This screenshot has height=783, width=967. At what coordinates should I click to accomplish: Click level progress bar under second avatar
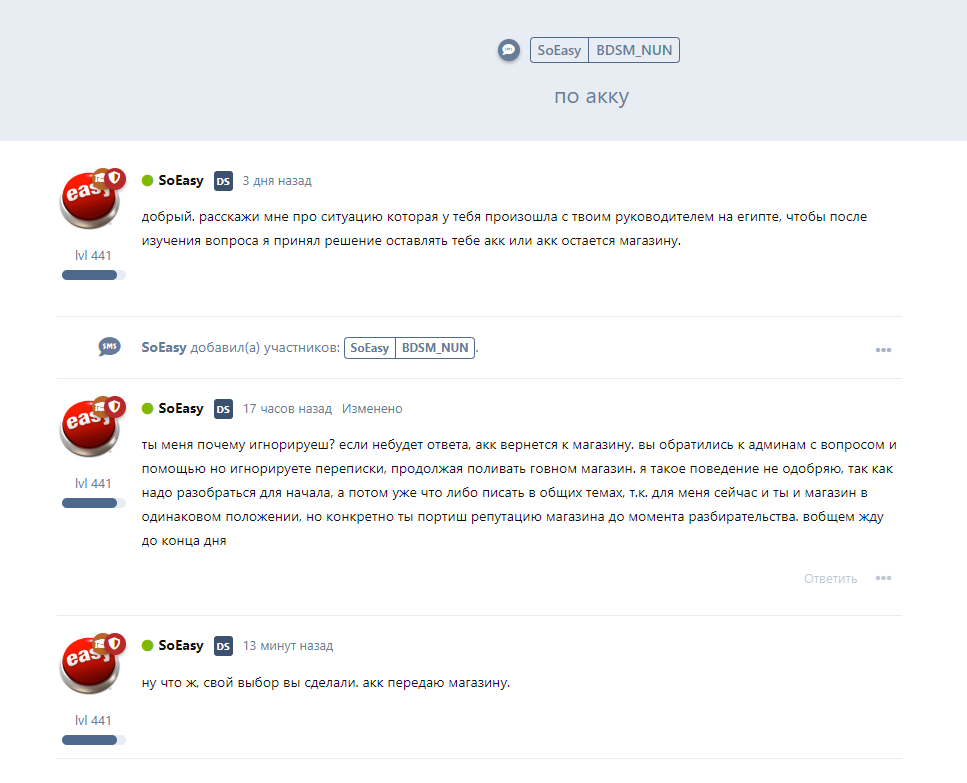[x=94, y=503]
